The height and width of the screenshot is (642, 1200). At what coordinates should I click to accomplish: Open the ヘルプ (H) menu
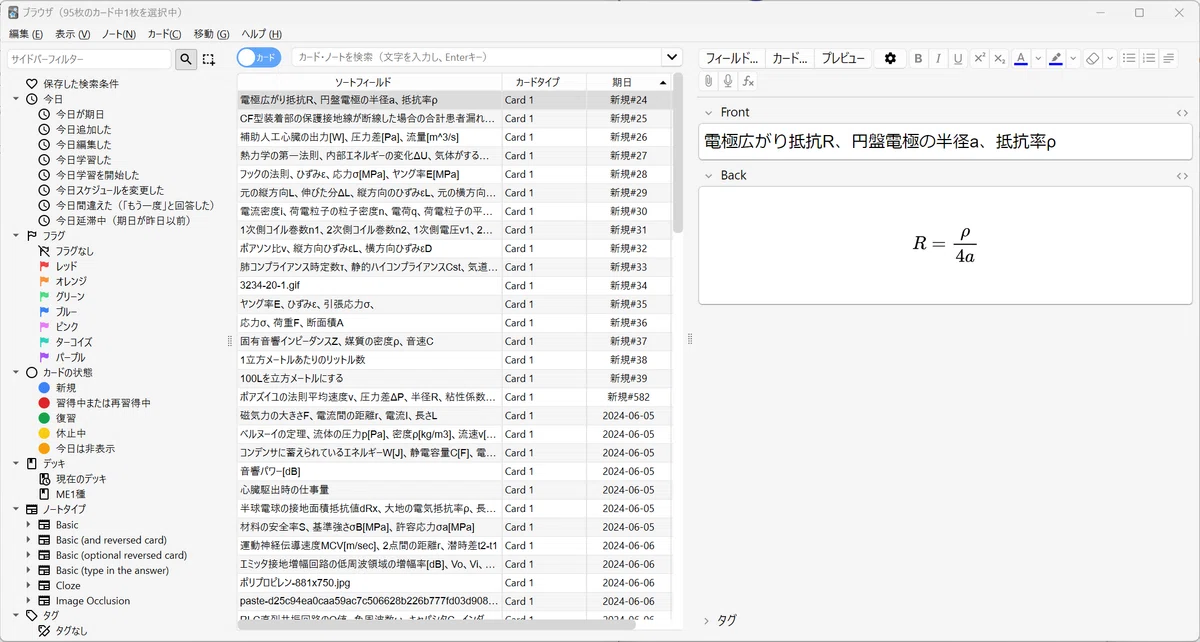click(261, 34)
